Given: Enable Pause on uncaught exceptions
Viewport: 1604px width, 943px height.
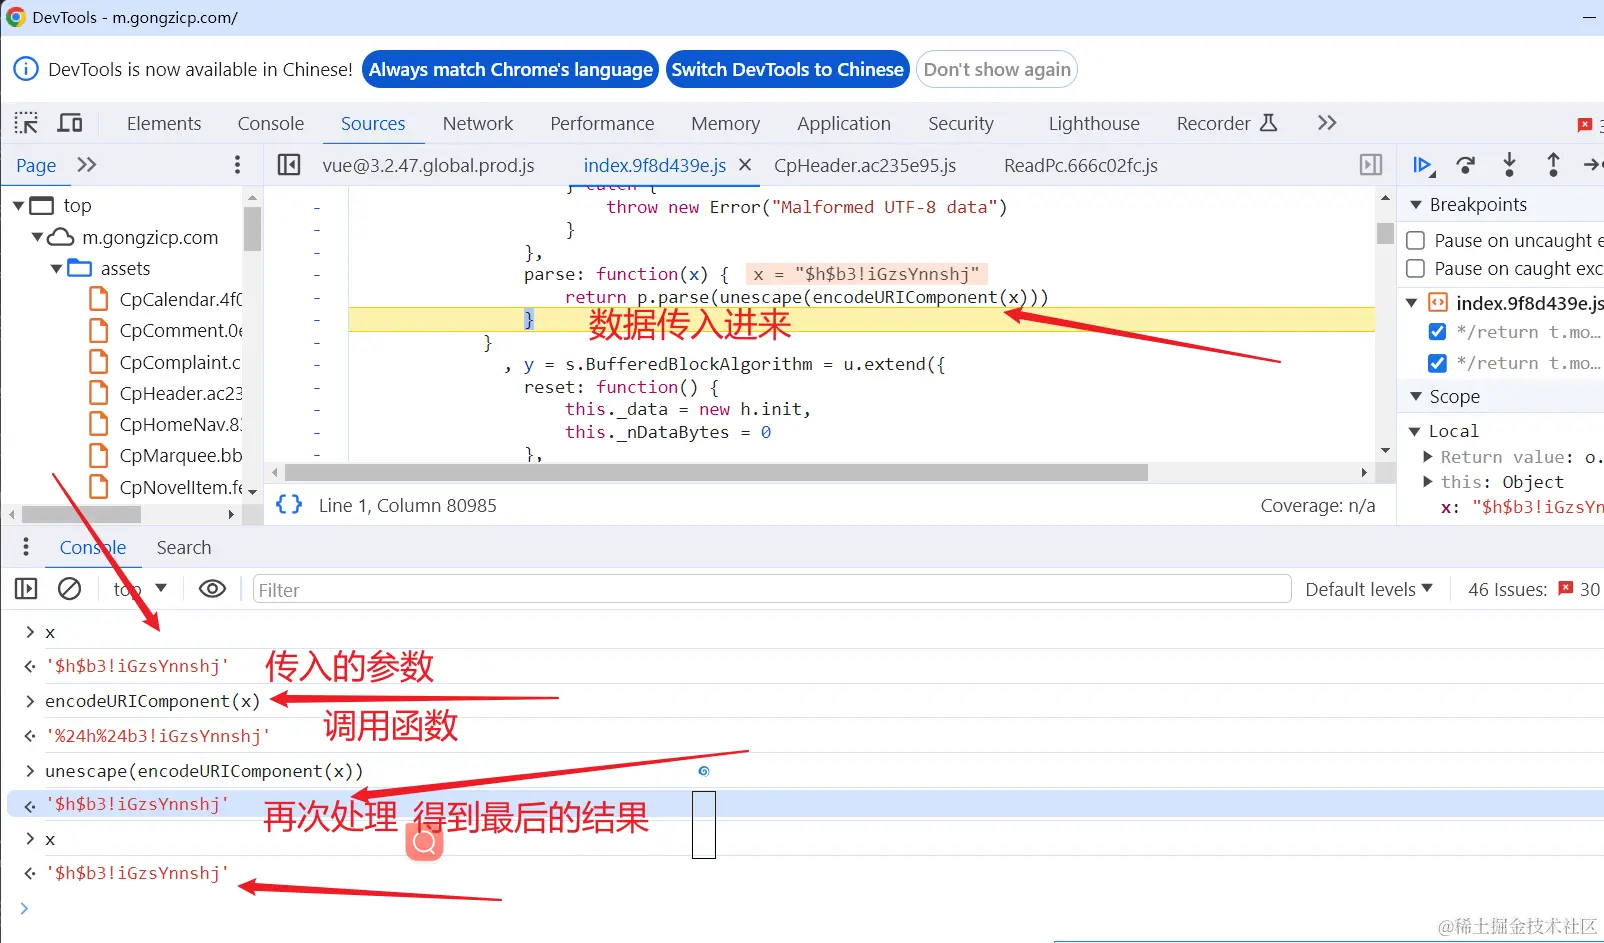Looking at the screenshot, I should [1416, 240].
